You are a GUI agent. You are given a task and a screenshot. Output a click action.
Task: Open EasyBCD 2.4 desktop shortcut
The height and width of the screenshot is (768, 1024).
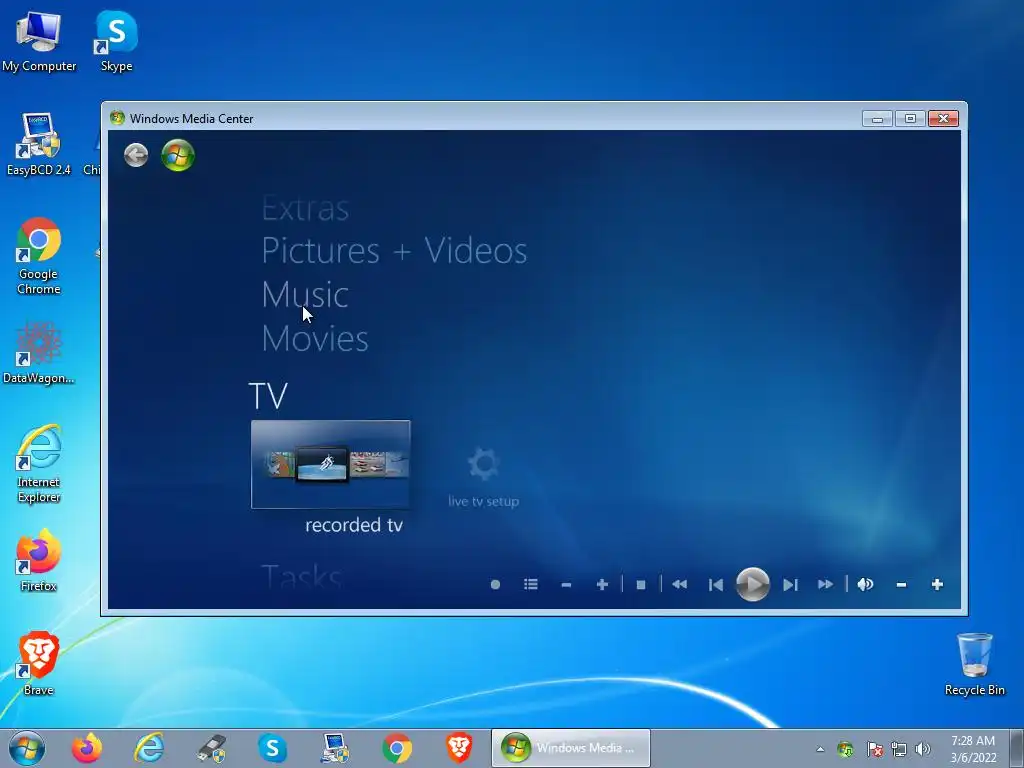pyautogui.click(x=39, y=144)
